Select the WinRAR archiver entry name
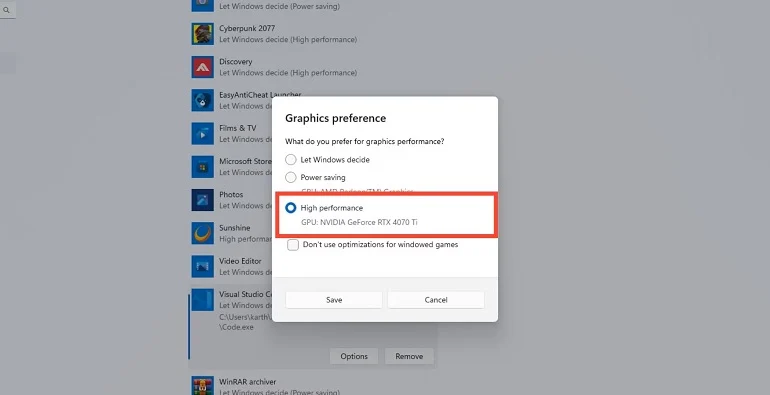This screenshot has height=395, width=770. [x=248, y=382]
